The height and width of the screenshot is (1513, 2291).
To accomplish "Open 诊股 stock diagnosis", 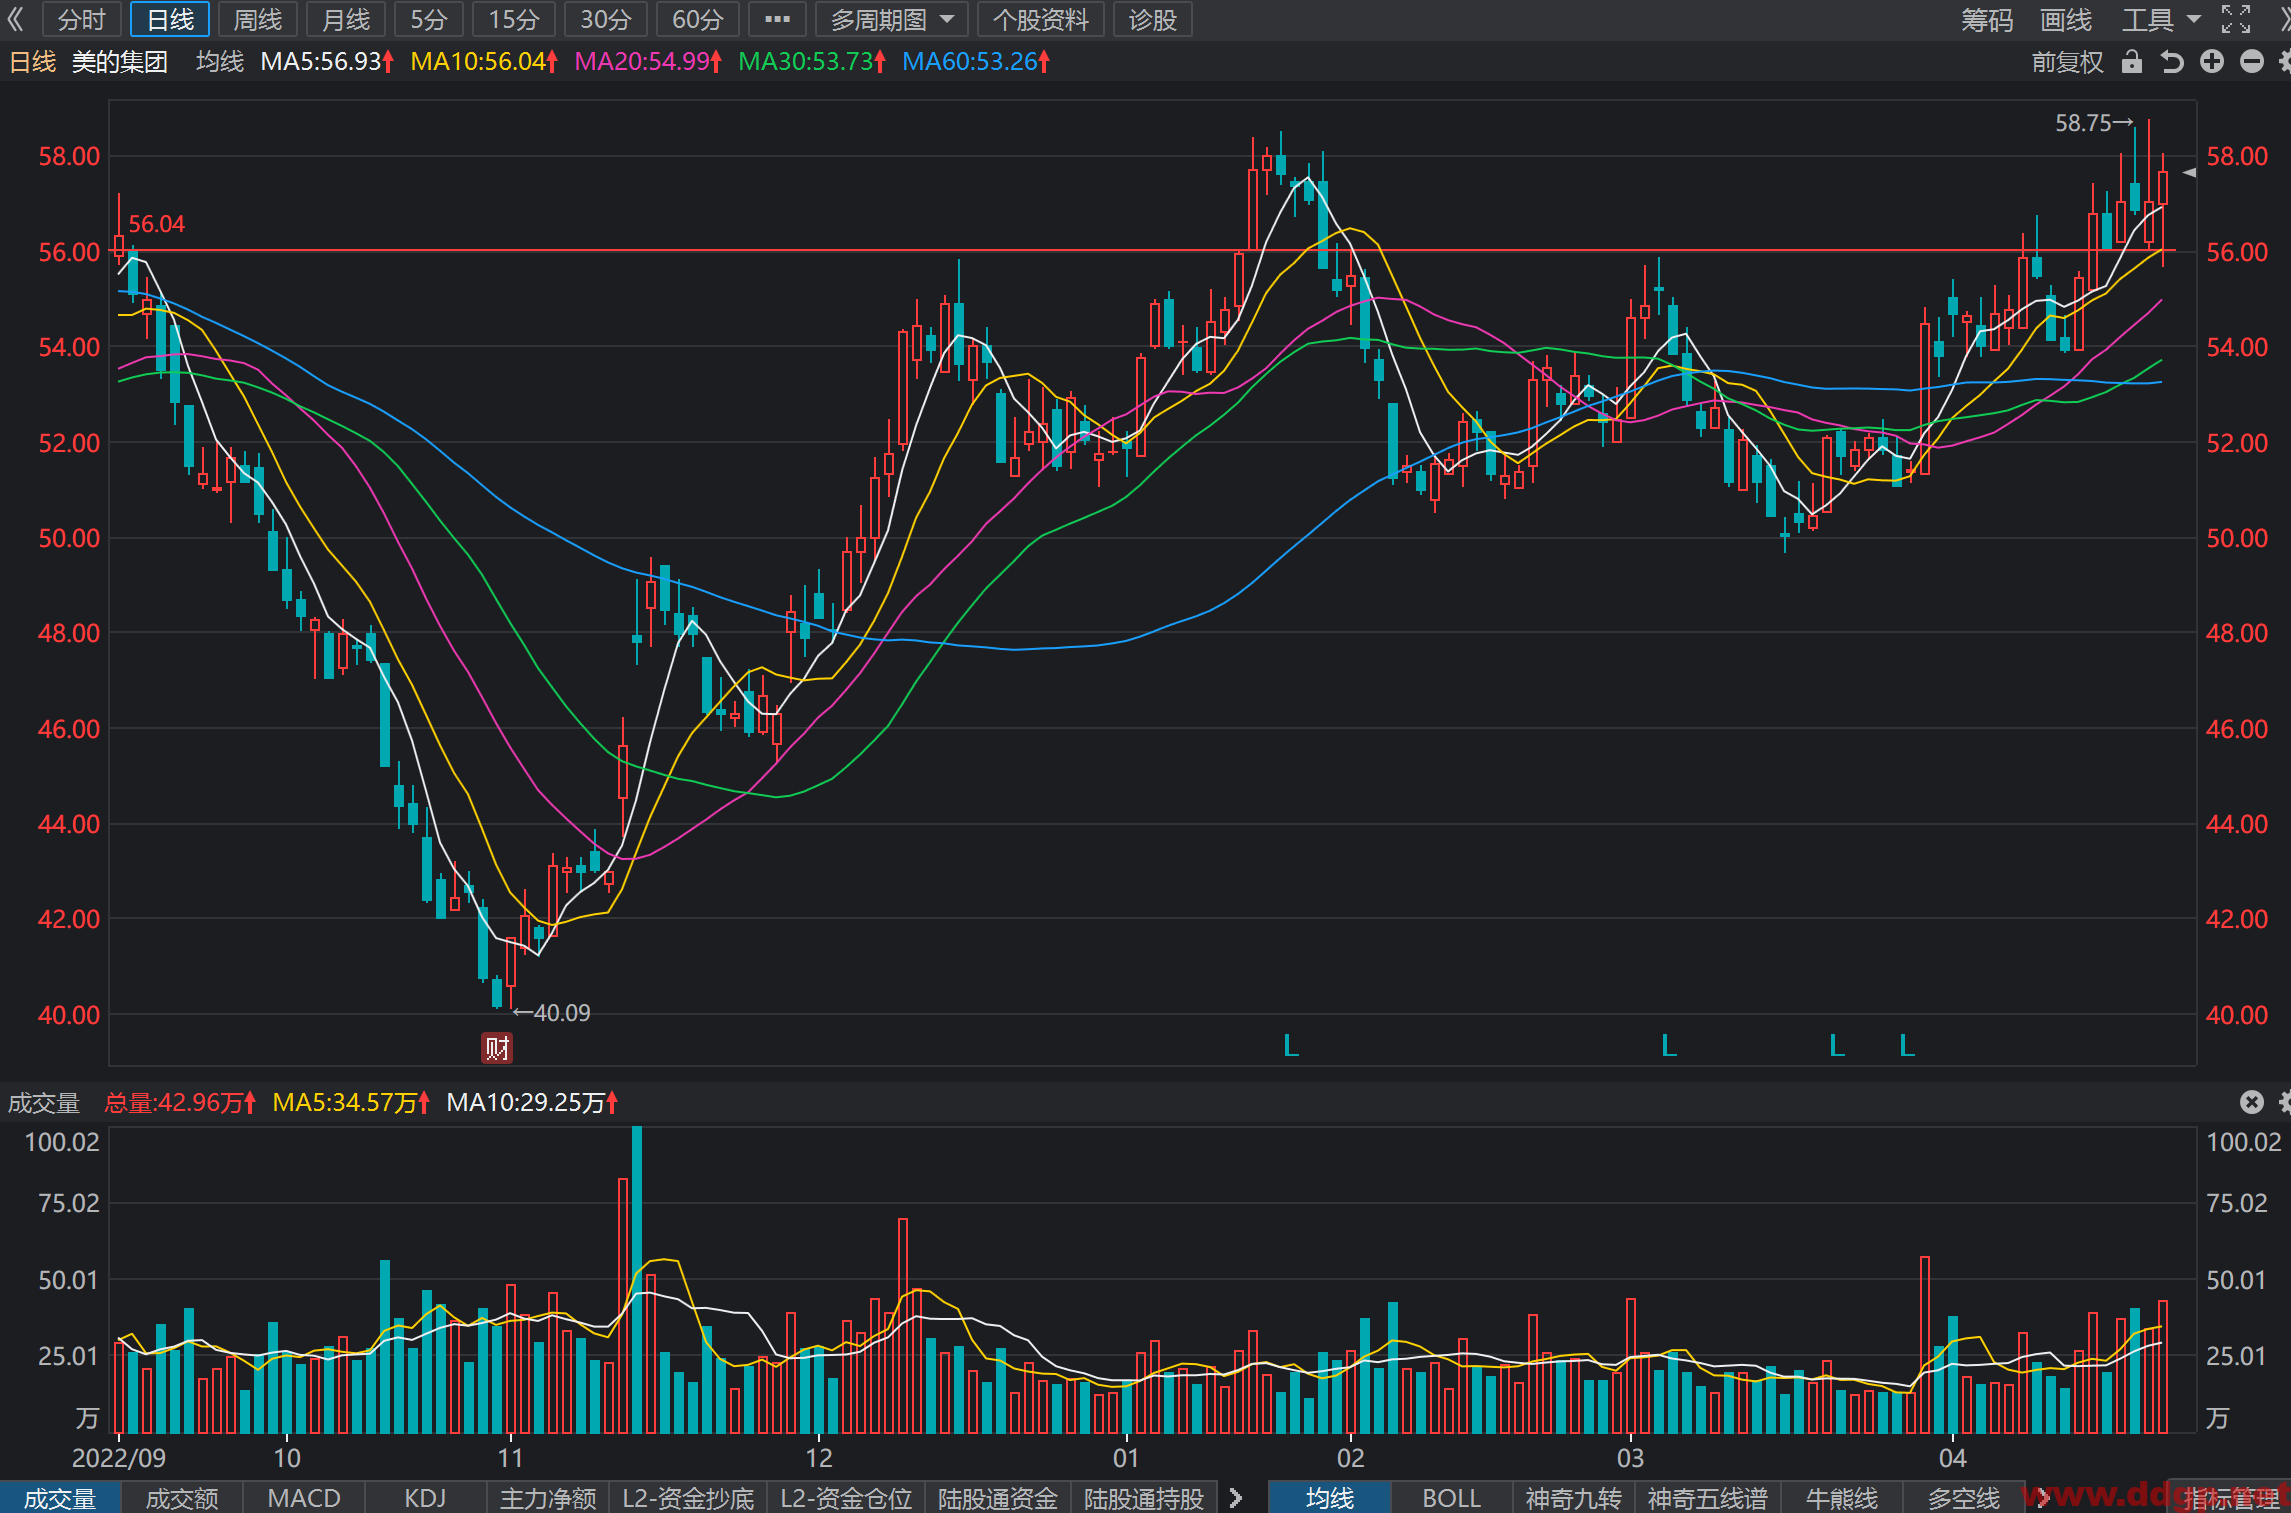I will pyautogui.click(x=1153, y=19).
